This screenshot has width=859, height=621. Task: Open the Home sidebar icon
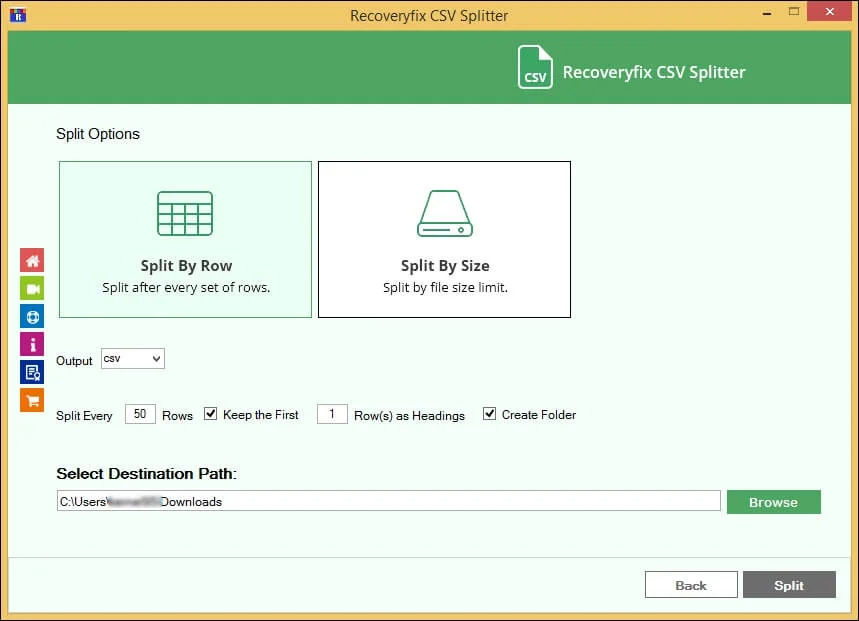coord(31,260)
